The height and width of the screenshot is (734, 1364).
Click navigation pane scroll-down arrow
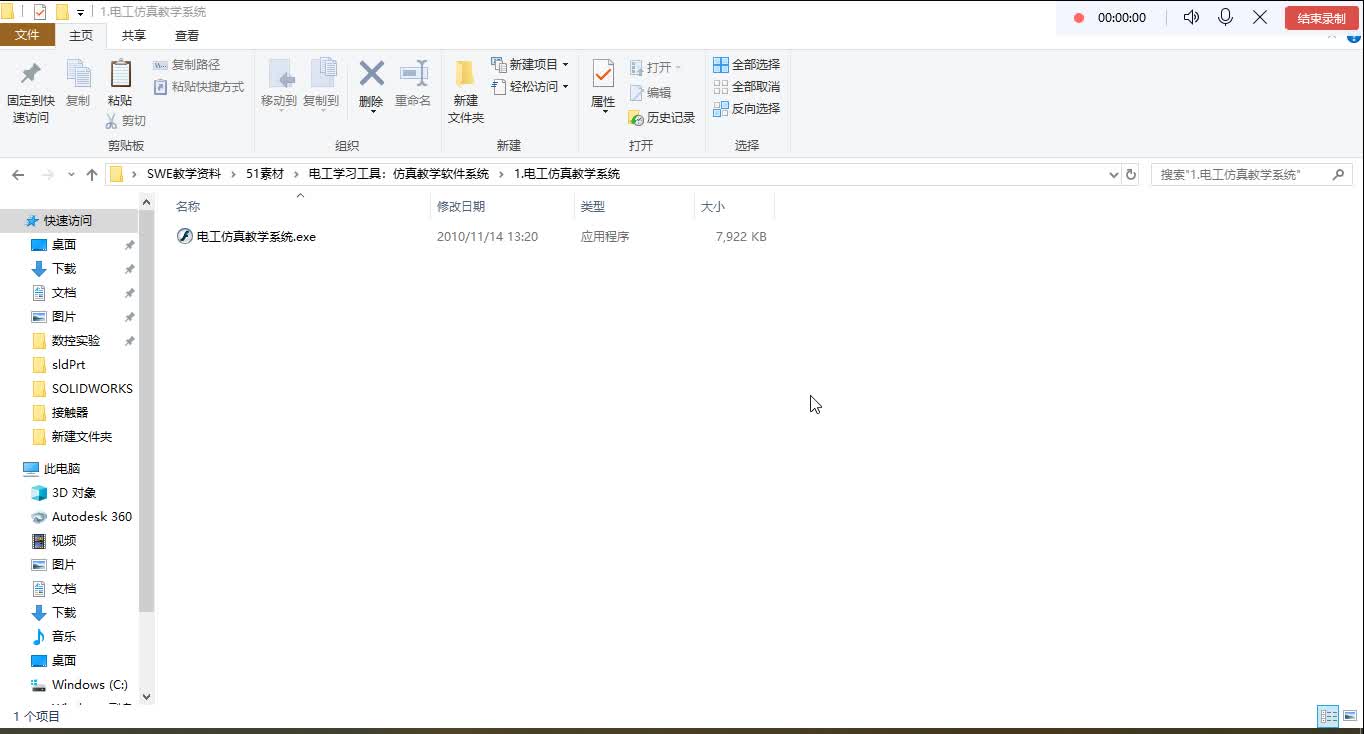pyautogui.click(x=147, y=697)
